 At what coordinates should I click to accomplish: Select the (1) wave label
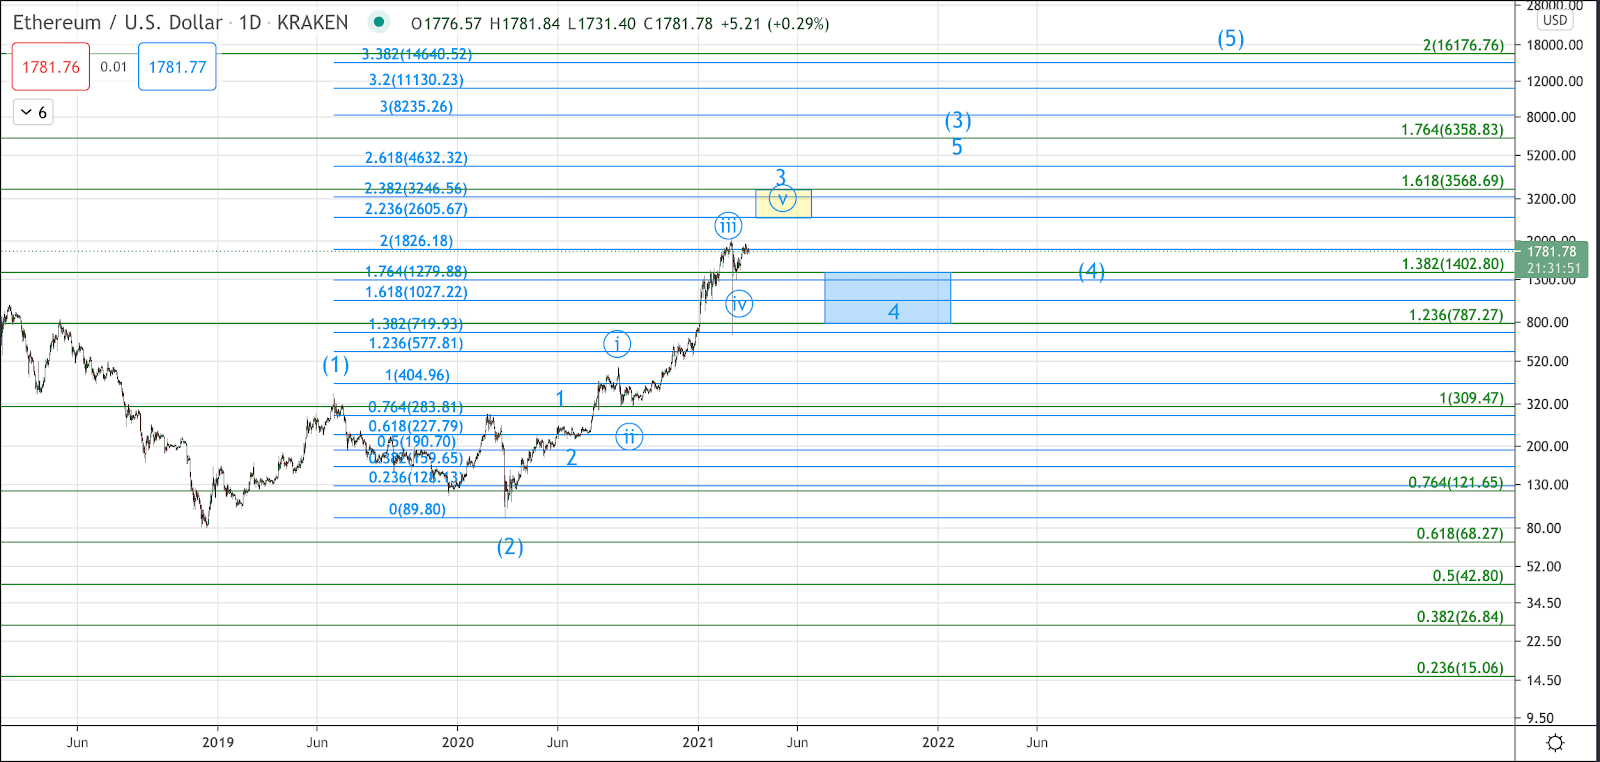pyautogui.click(x=336, y=365)
